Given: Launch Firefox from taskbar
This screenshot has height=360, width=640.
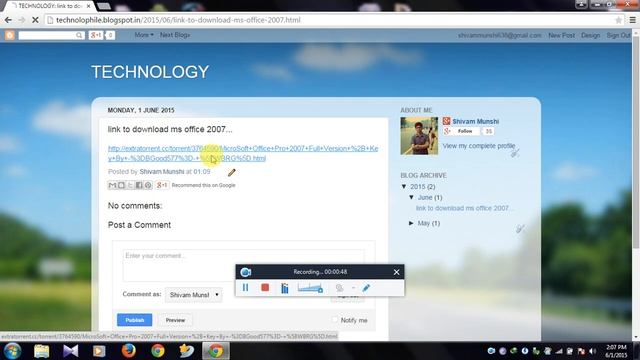Looking at the screenshot, I should (x=128, y=351).
